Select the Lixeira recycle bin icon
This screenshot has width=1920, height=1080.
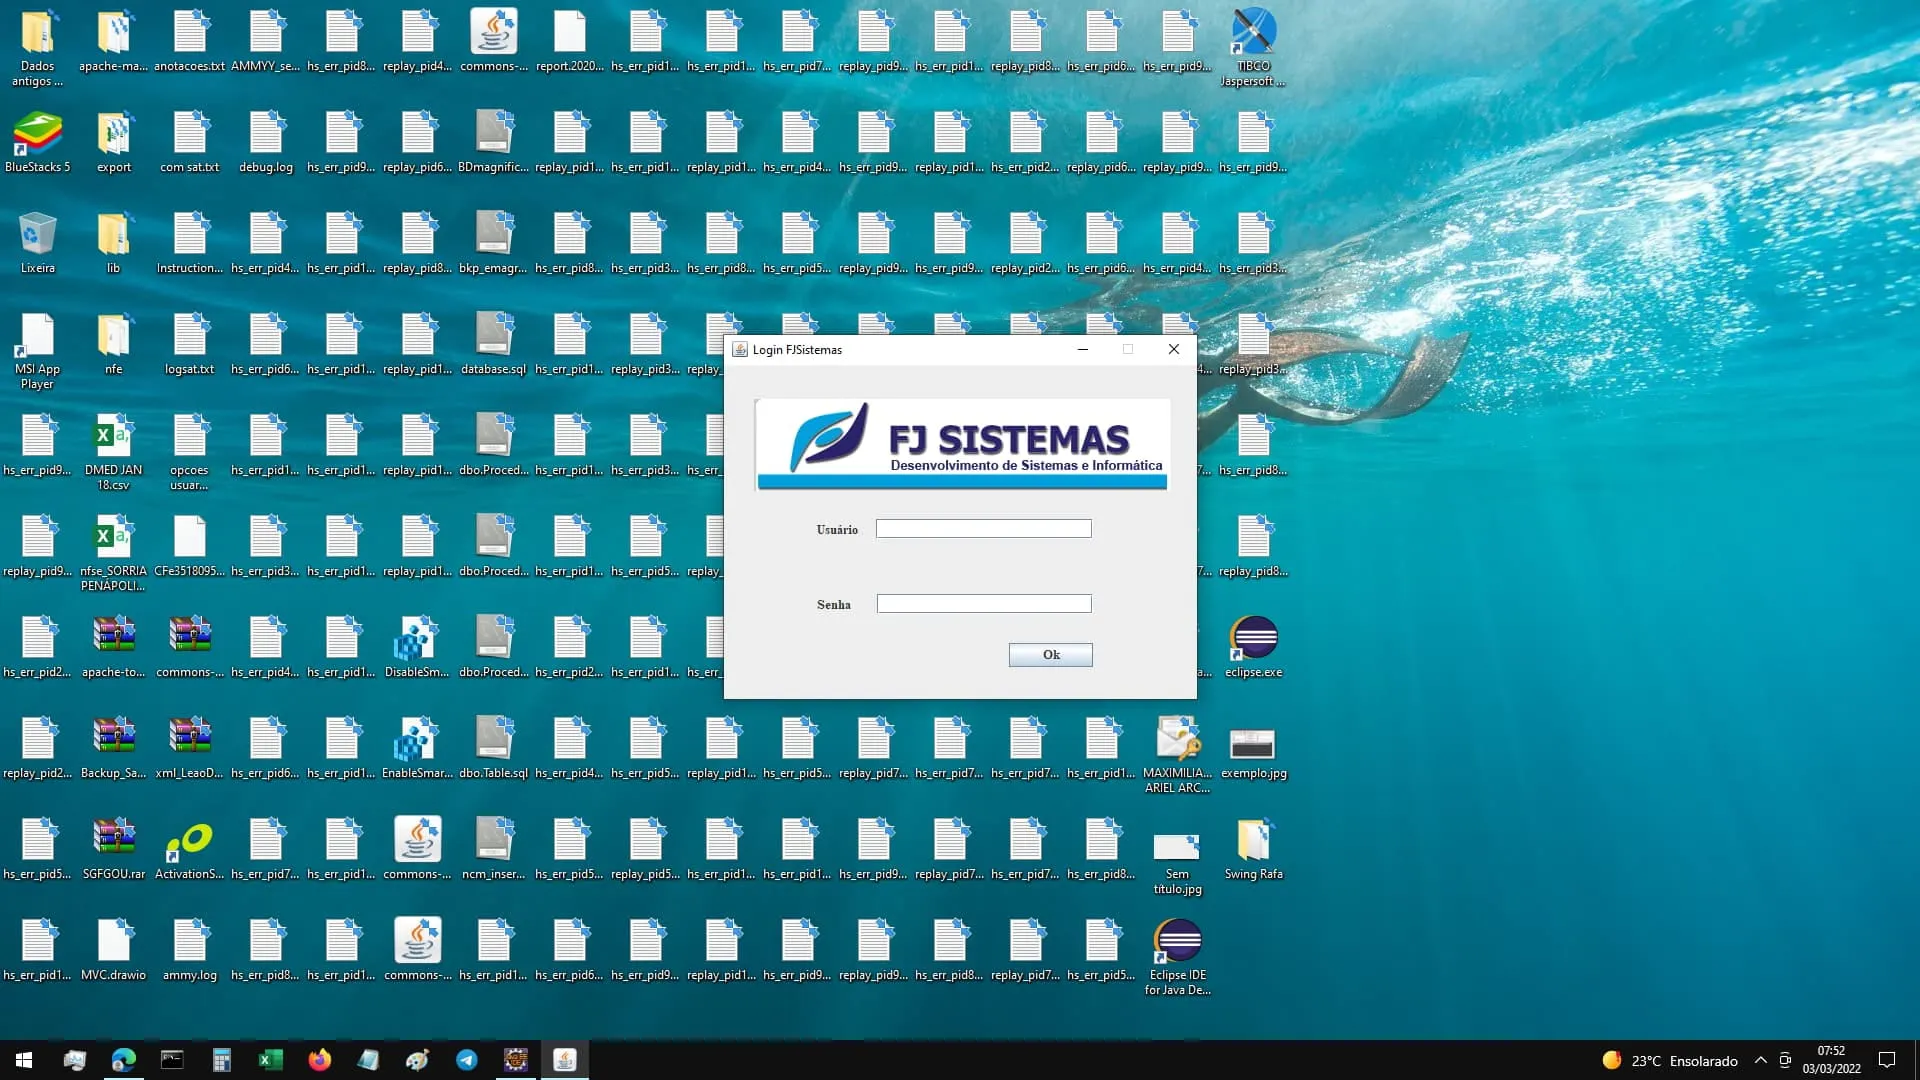click(x=38, y=243)
